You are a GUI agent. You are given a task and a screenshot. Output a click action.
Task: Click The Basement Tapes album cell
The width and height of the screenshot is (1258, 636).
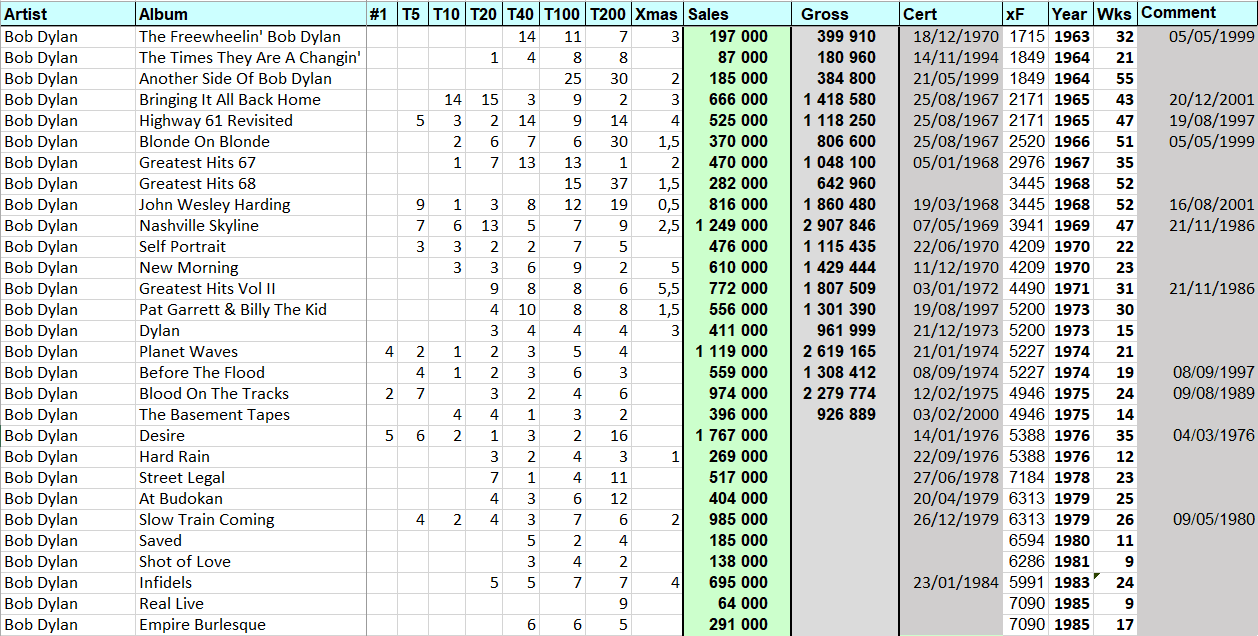pyautogui.click(x=251, y=415)
